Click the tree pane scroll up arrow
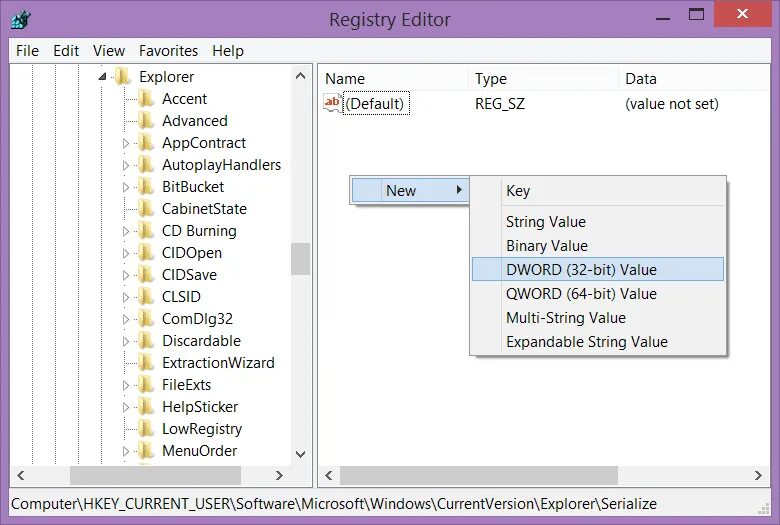 [x=300, y=76]
